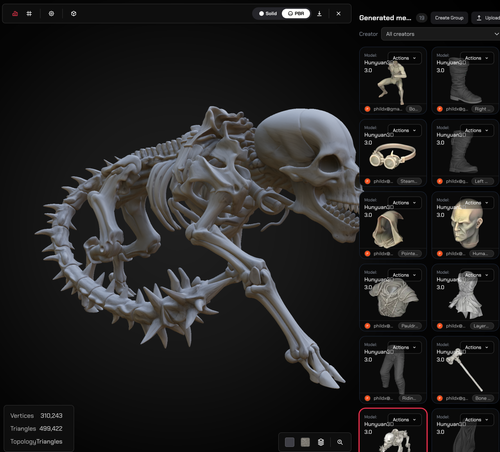
Task: Click creator avatar on the pauldron card
Action: [367, 326]
